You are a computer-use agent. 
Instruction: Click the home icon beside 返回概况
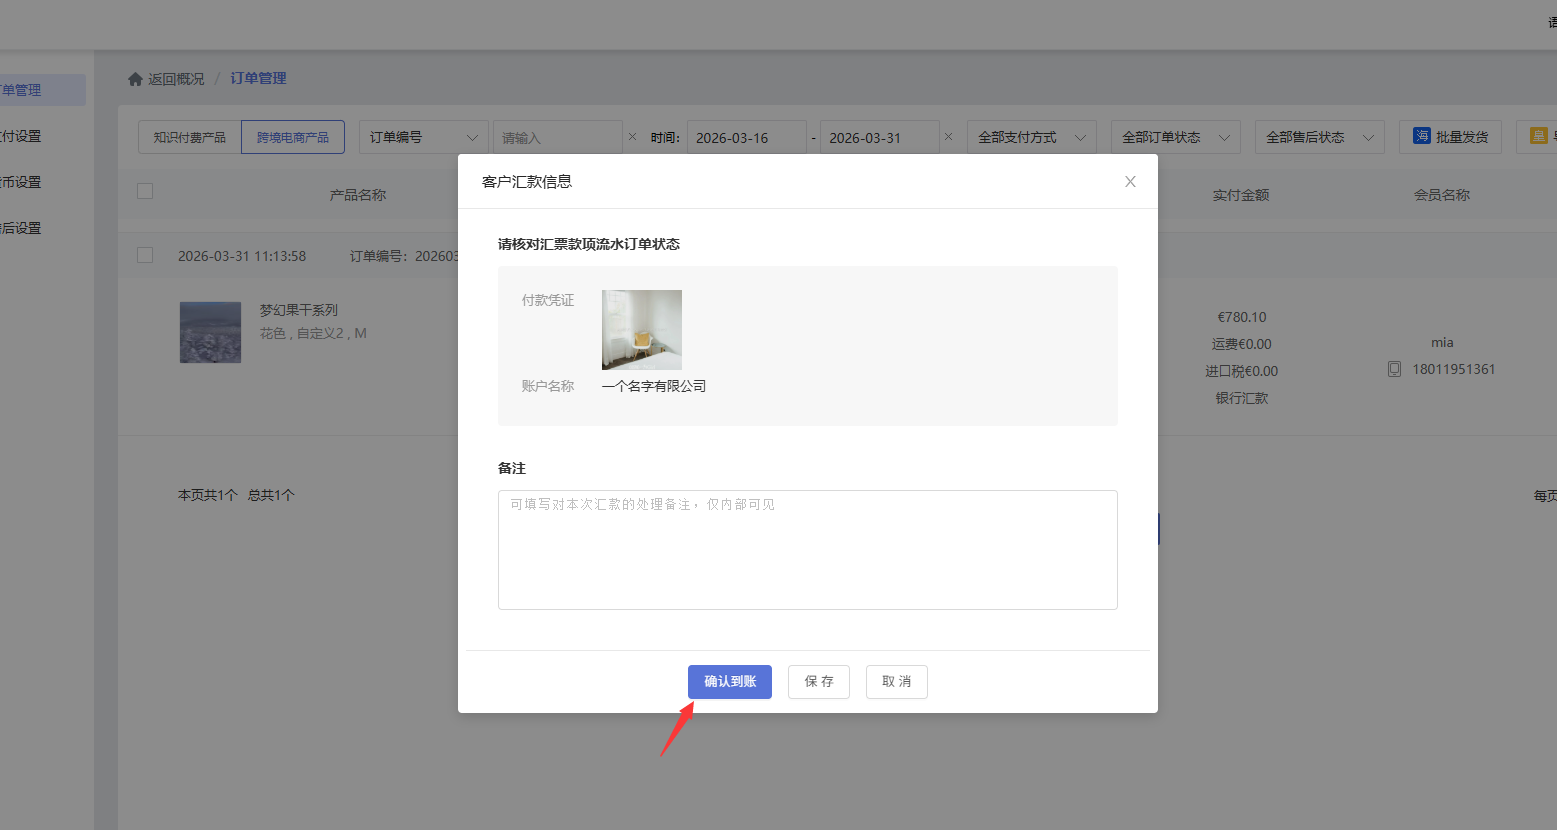[135, 79]
